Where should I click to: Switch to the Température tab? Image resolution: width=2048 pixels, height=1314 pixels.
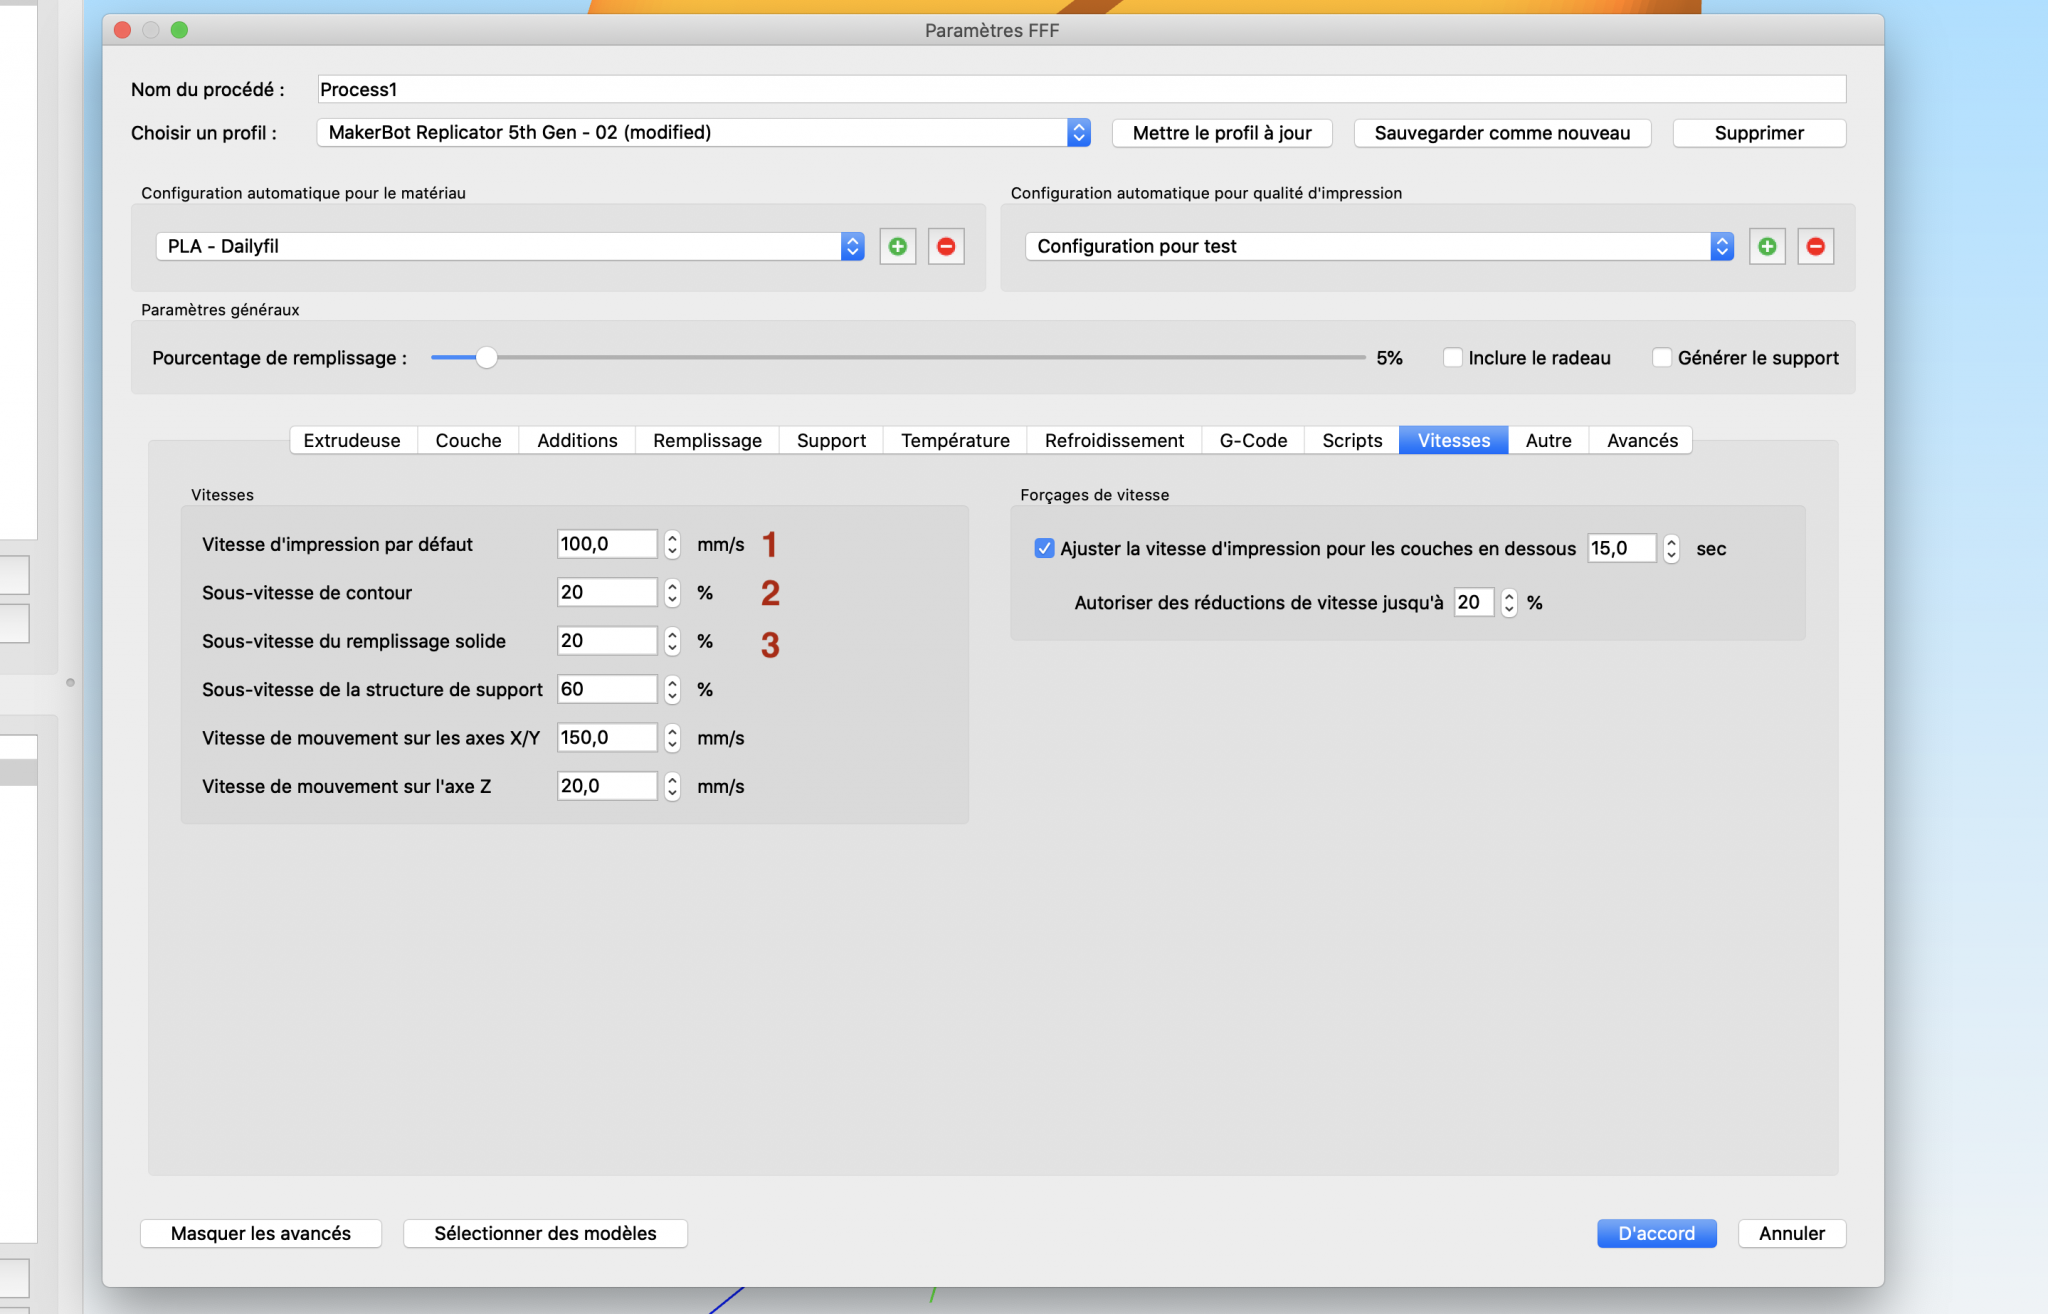click(x=955, y=440)
